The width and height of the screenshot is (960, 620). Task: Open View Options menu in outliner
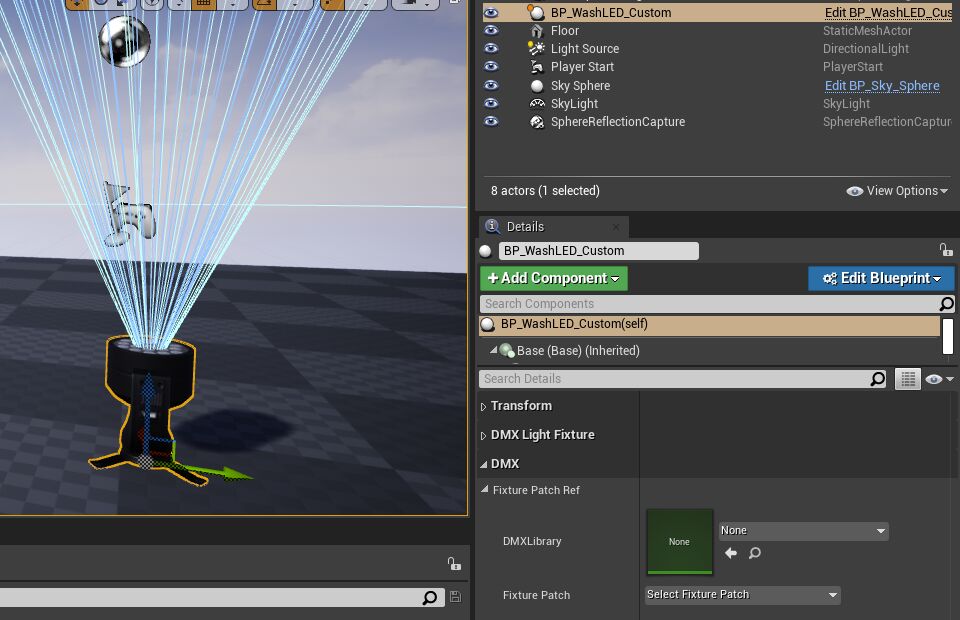pos(897,191)
